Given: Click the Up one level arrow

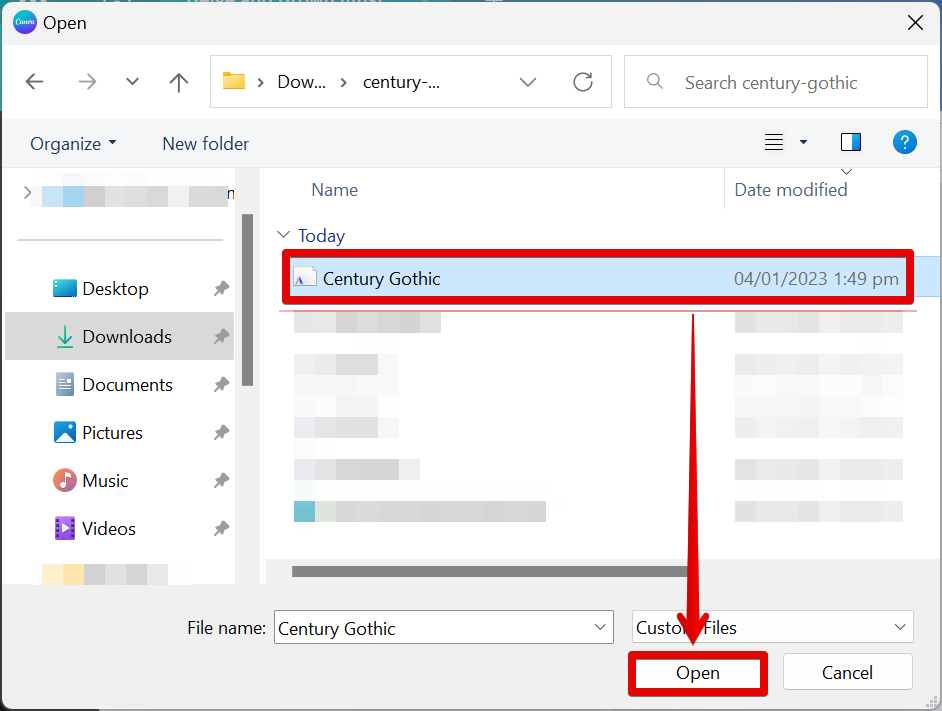Looking at the screenshot, I should (x=179, y=82).
